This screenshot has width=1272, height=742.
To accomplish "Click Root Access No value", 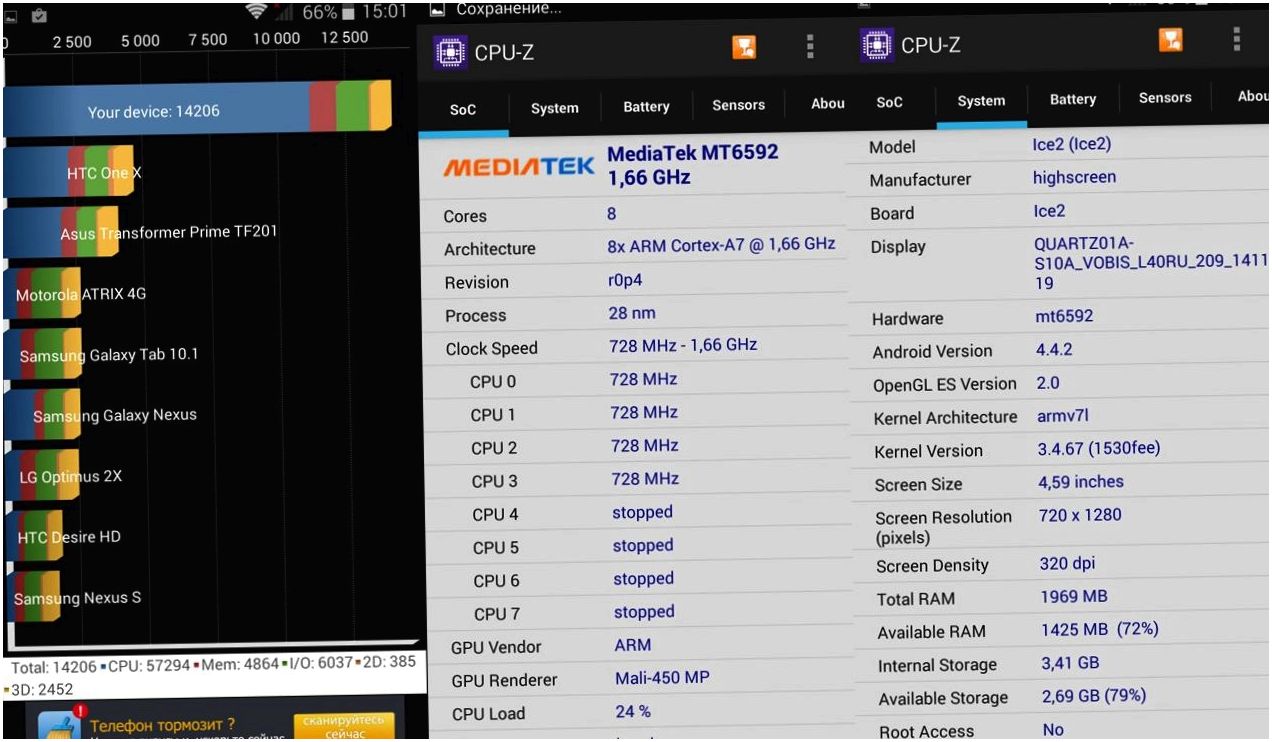I will [x=1053, y=730].
